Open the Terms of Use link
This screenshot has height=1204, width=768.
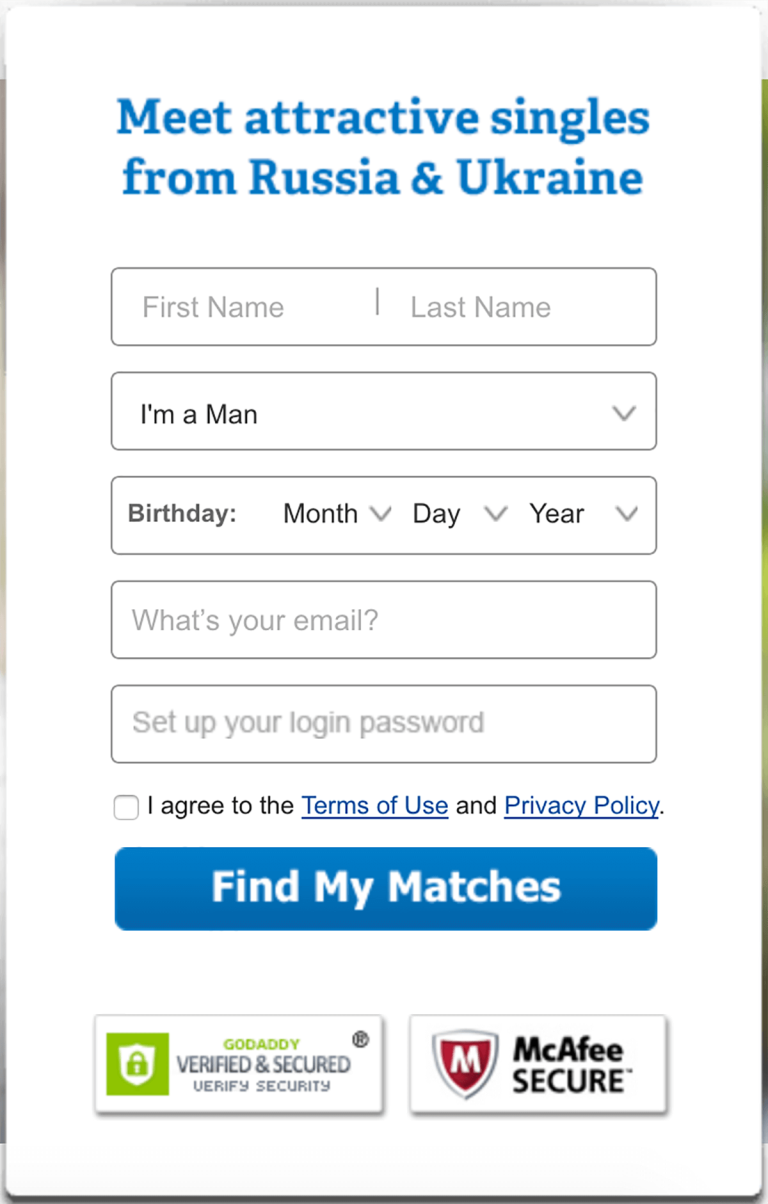tap(375, 806)
